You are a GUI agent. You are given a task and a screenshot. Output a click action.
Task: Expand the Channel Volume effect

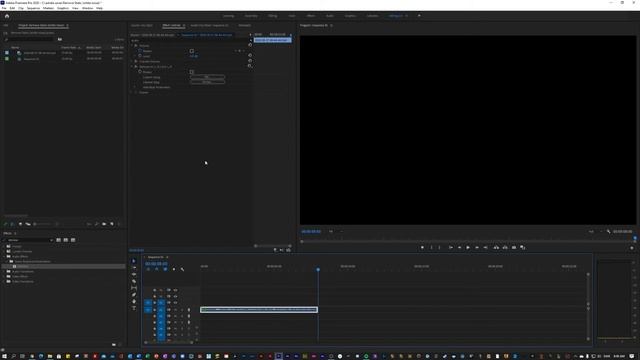[132, 61]
